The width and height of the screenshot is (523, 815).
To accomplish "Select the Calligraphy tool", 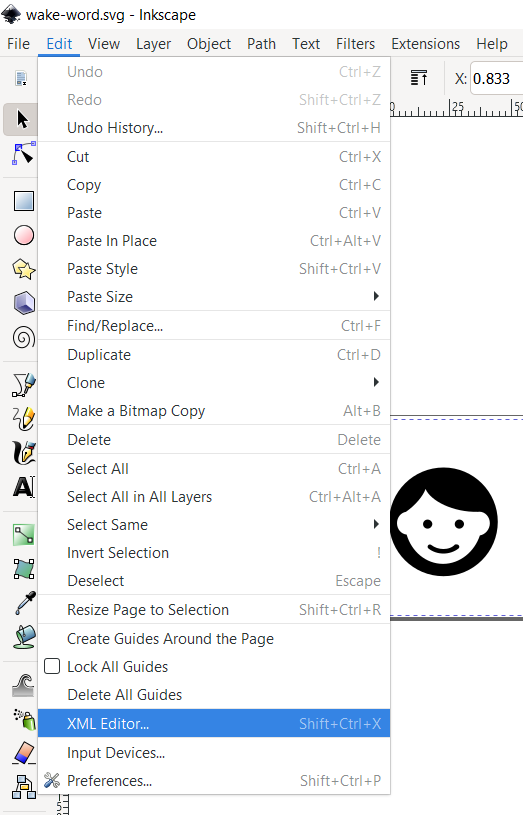I will [23, 453].
